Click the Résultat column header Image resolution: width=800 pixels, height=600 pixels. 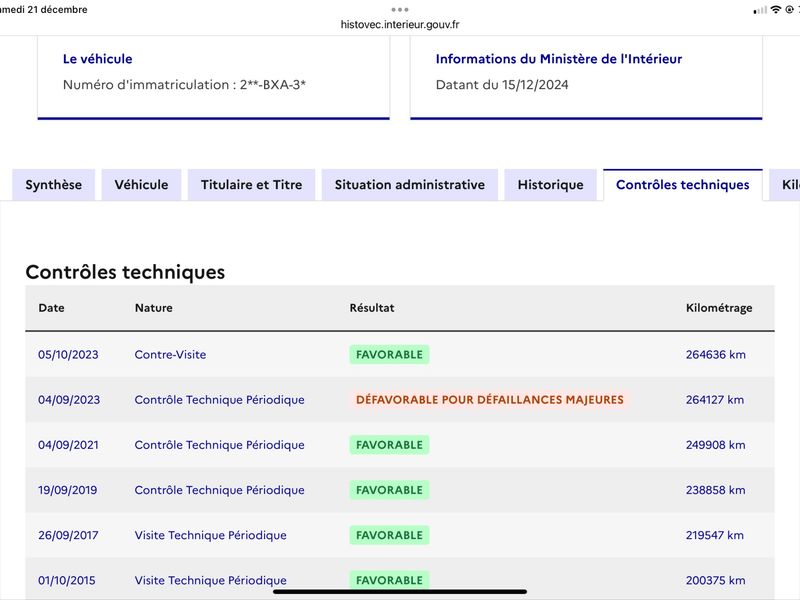[372, 308]
